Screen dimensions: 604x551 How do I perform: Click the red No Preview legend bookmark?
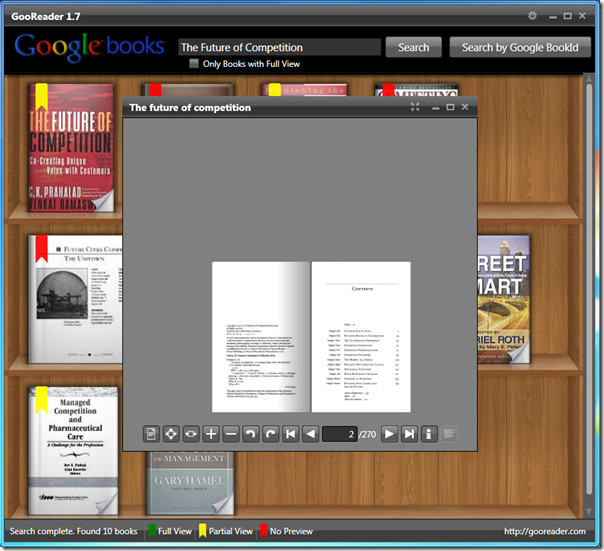tap(264, 531)
